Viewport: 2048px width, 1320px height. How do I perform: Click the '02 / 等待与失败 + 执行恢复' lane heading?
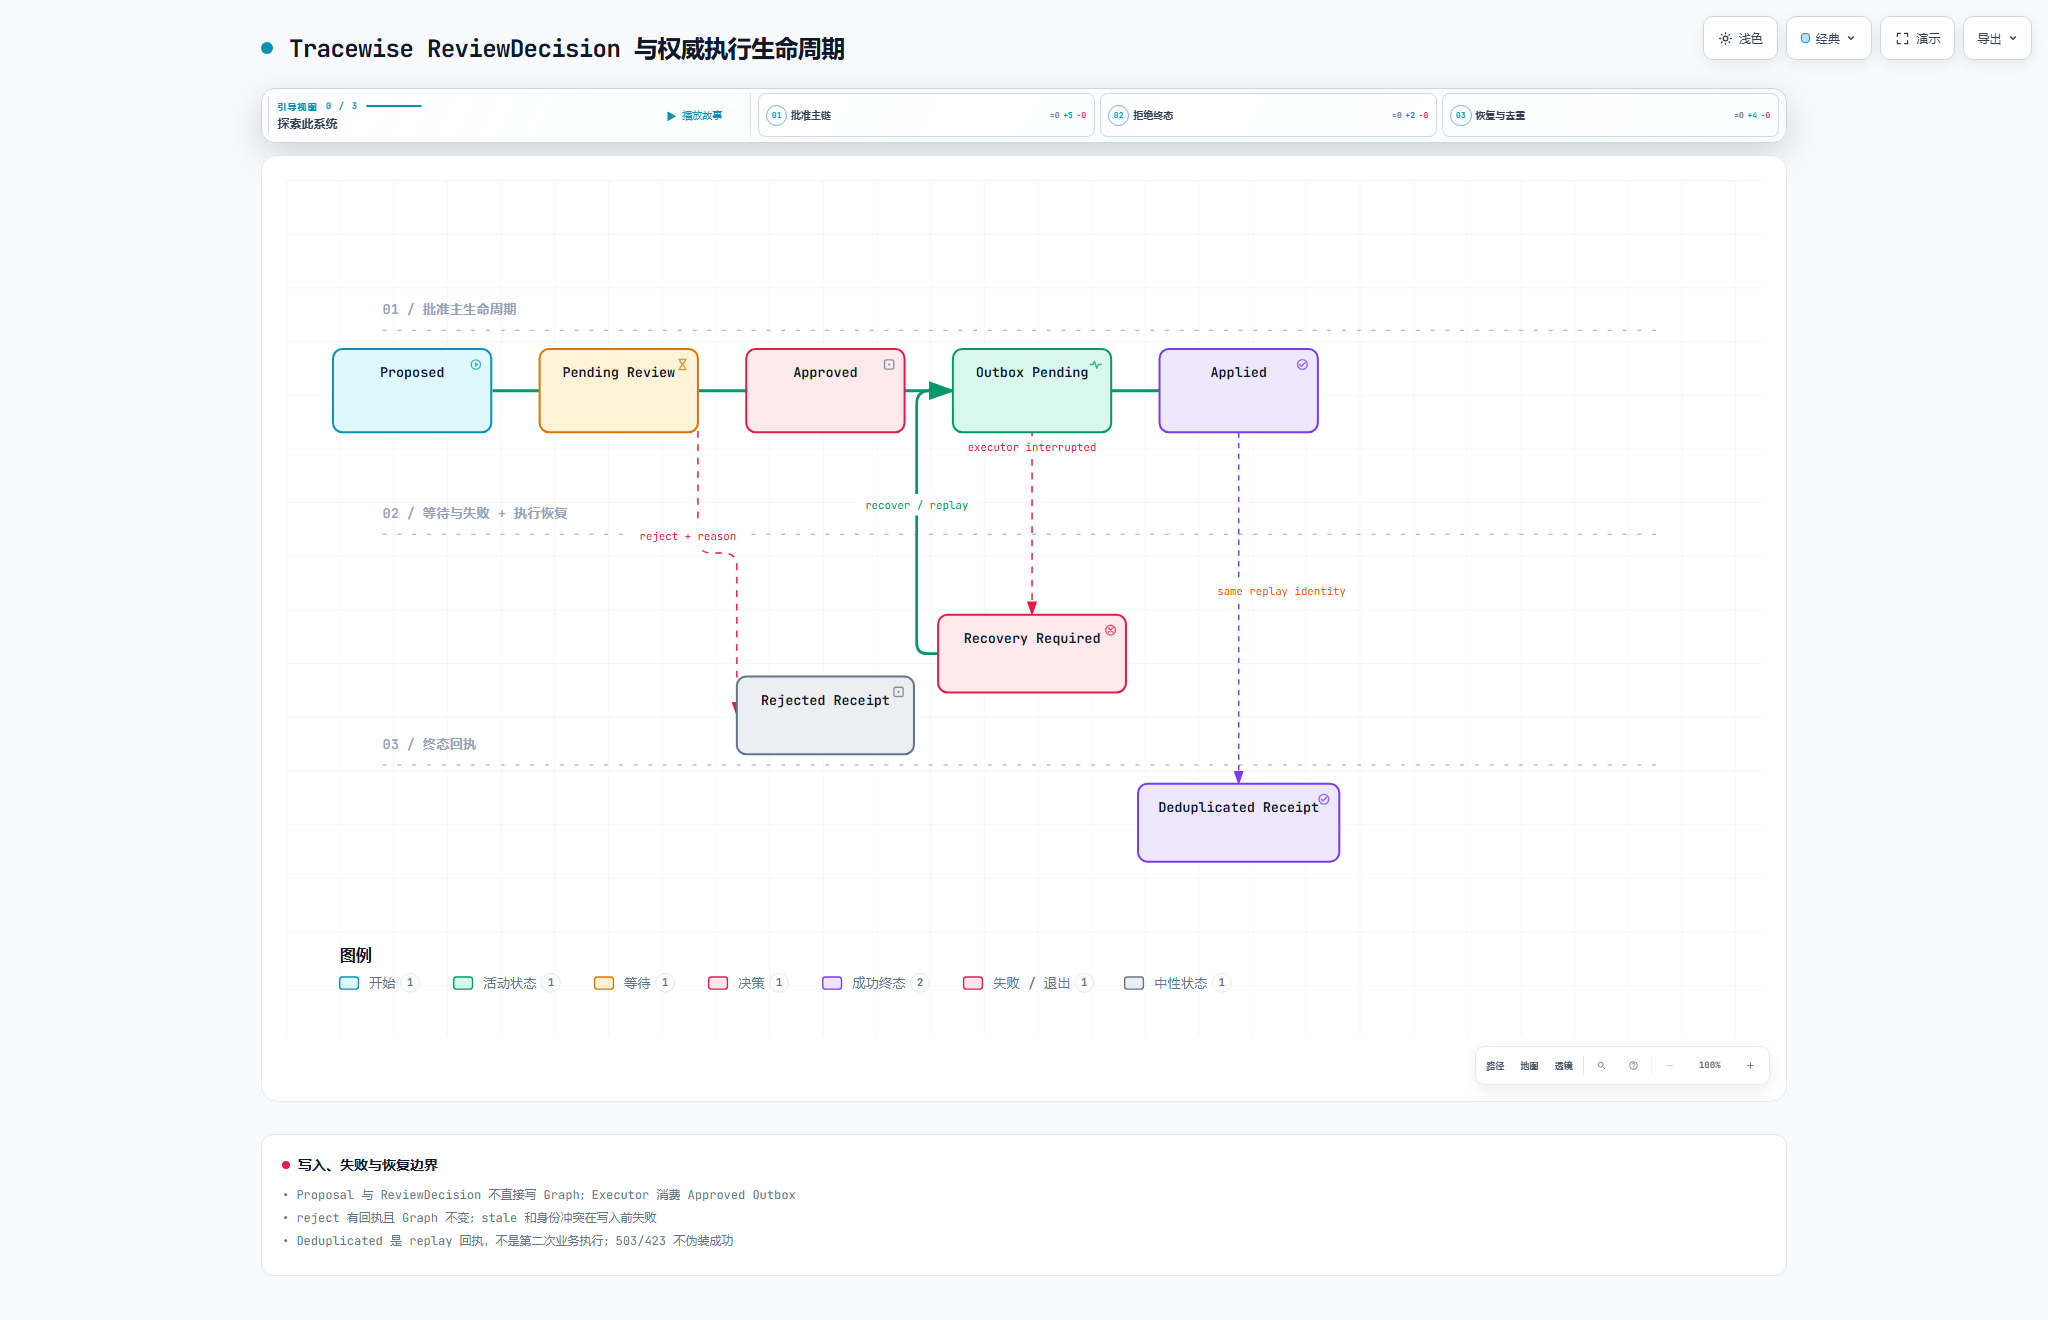pyautogui.click(x=475, y=513)
